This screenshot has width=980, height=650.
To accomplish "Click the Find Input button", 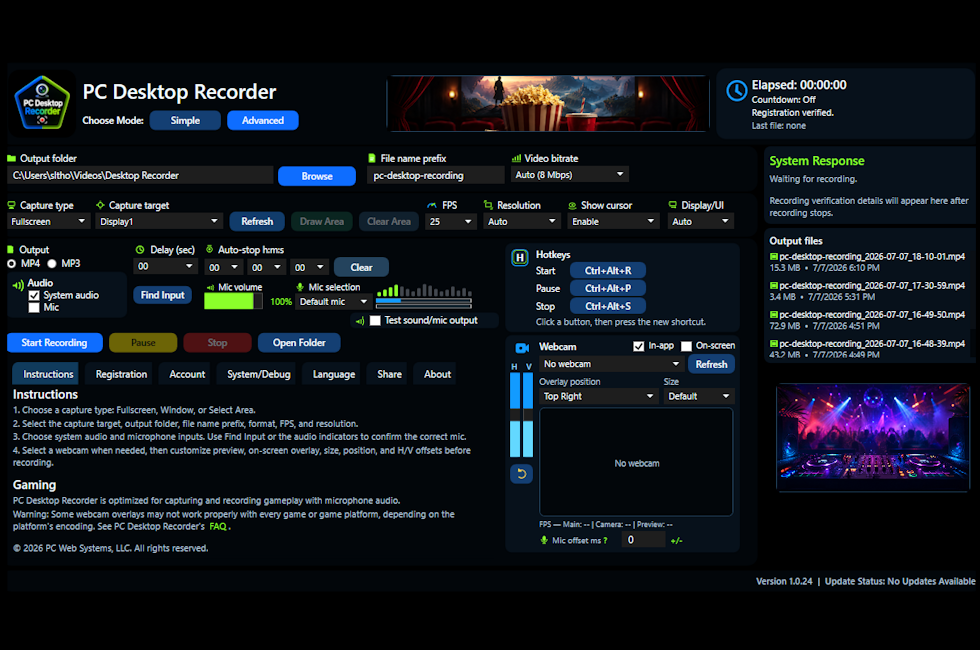I will [x=162, y=295].
